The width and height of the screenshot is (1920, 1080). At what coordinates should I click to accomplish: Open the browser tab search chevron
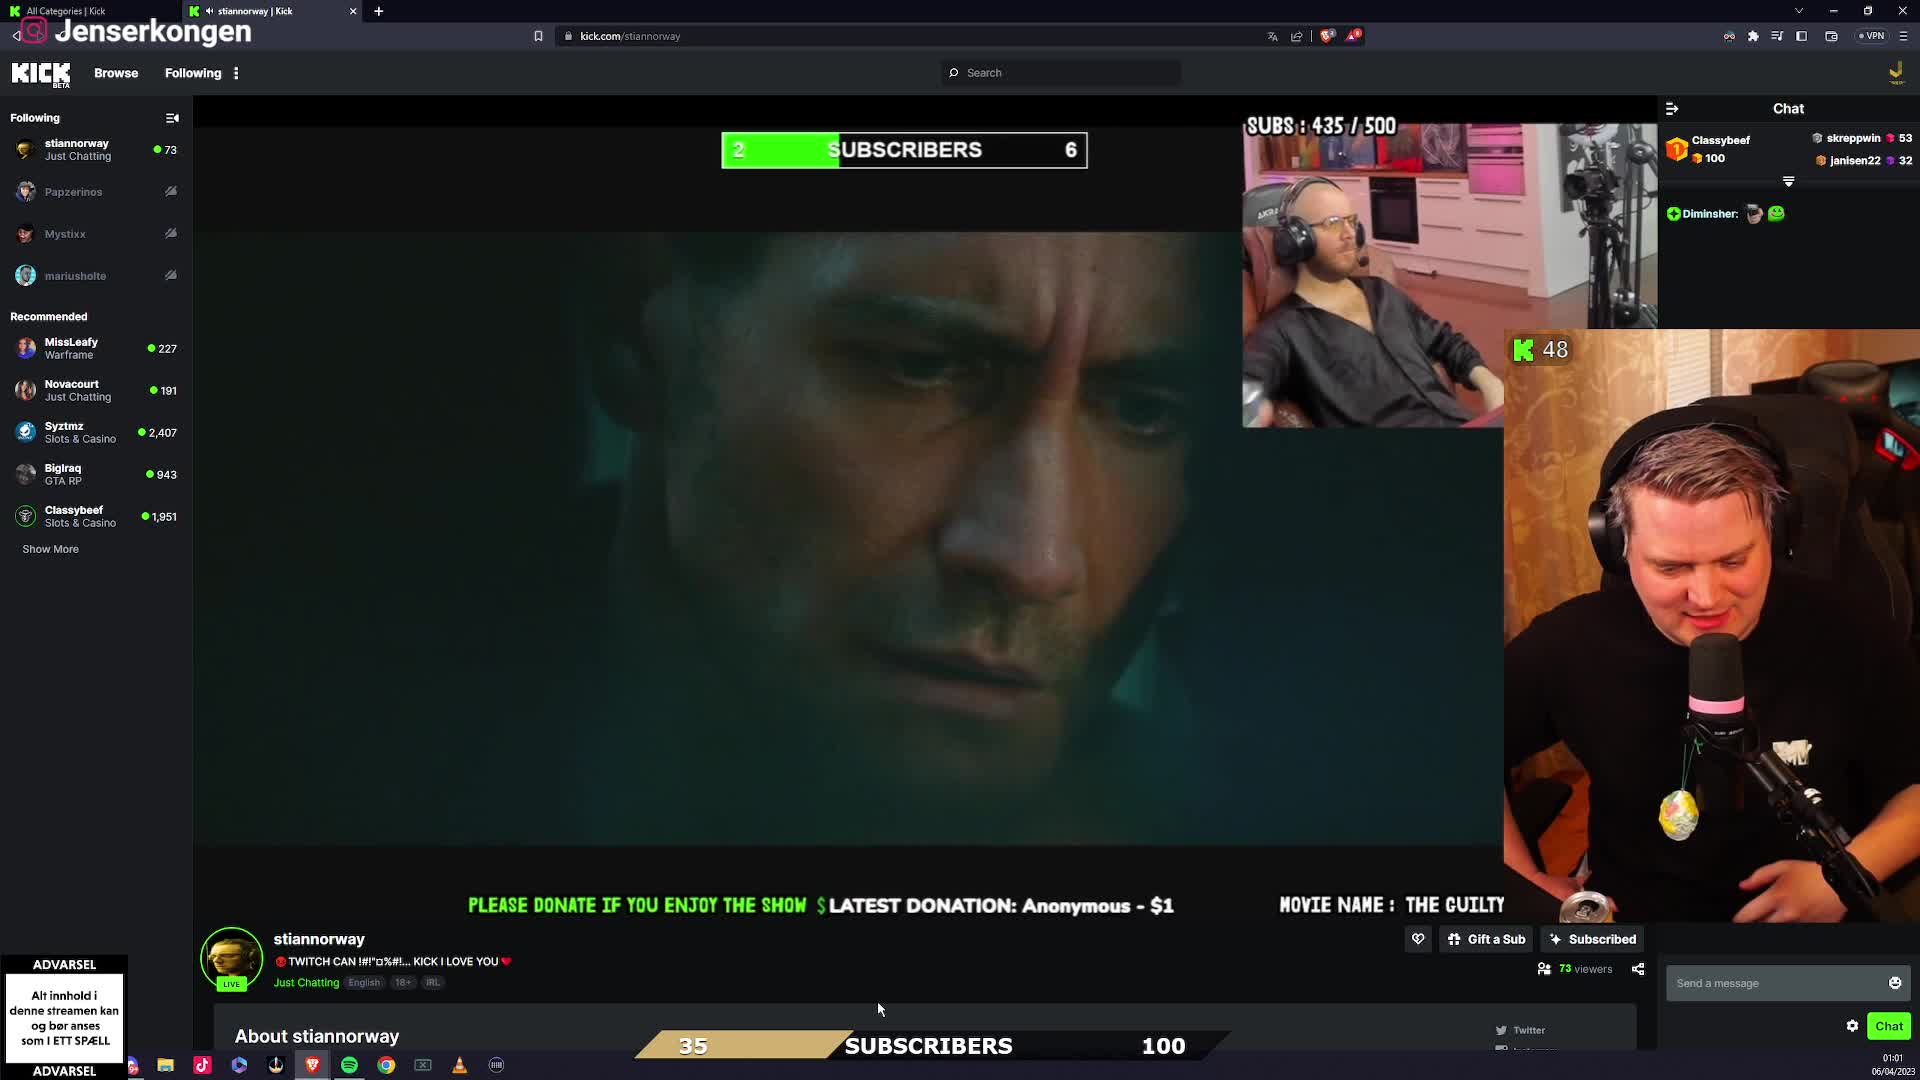(1799, 11)
